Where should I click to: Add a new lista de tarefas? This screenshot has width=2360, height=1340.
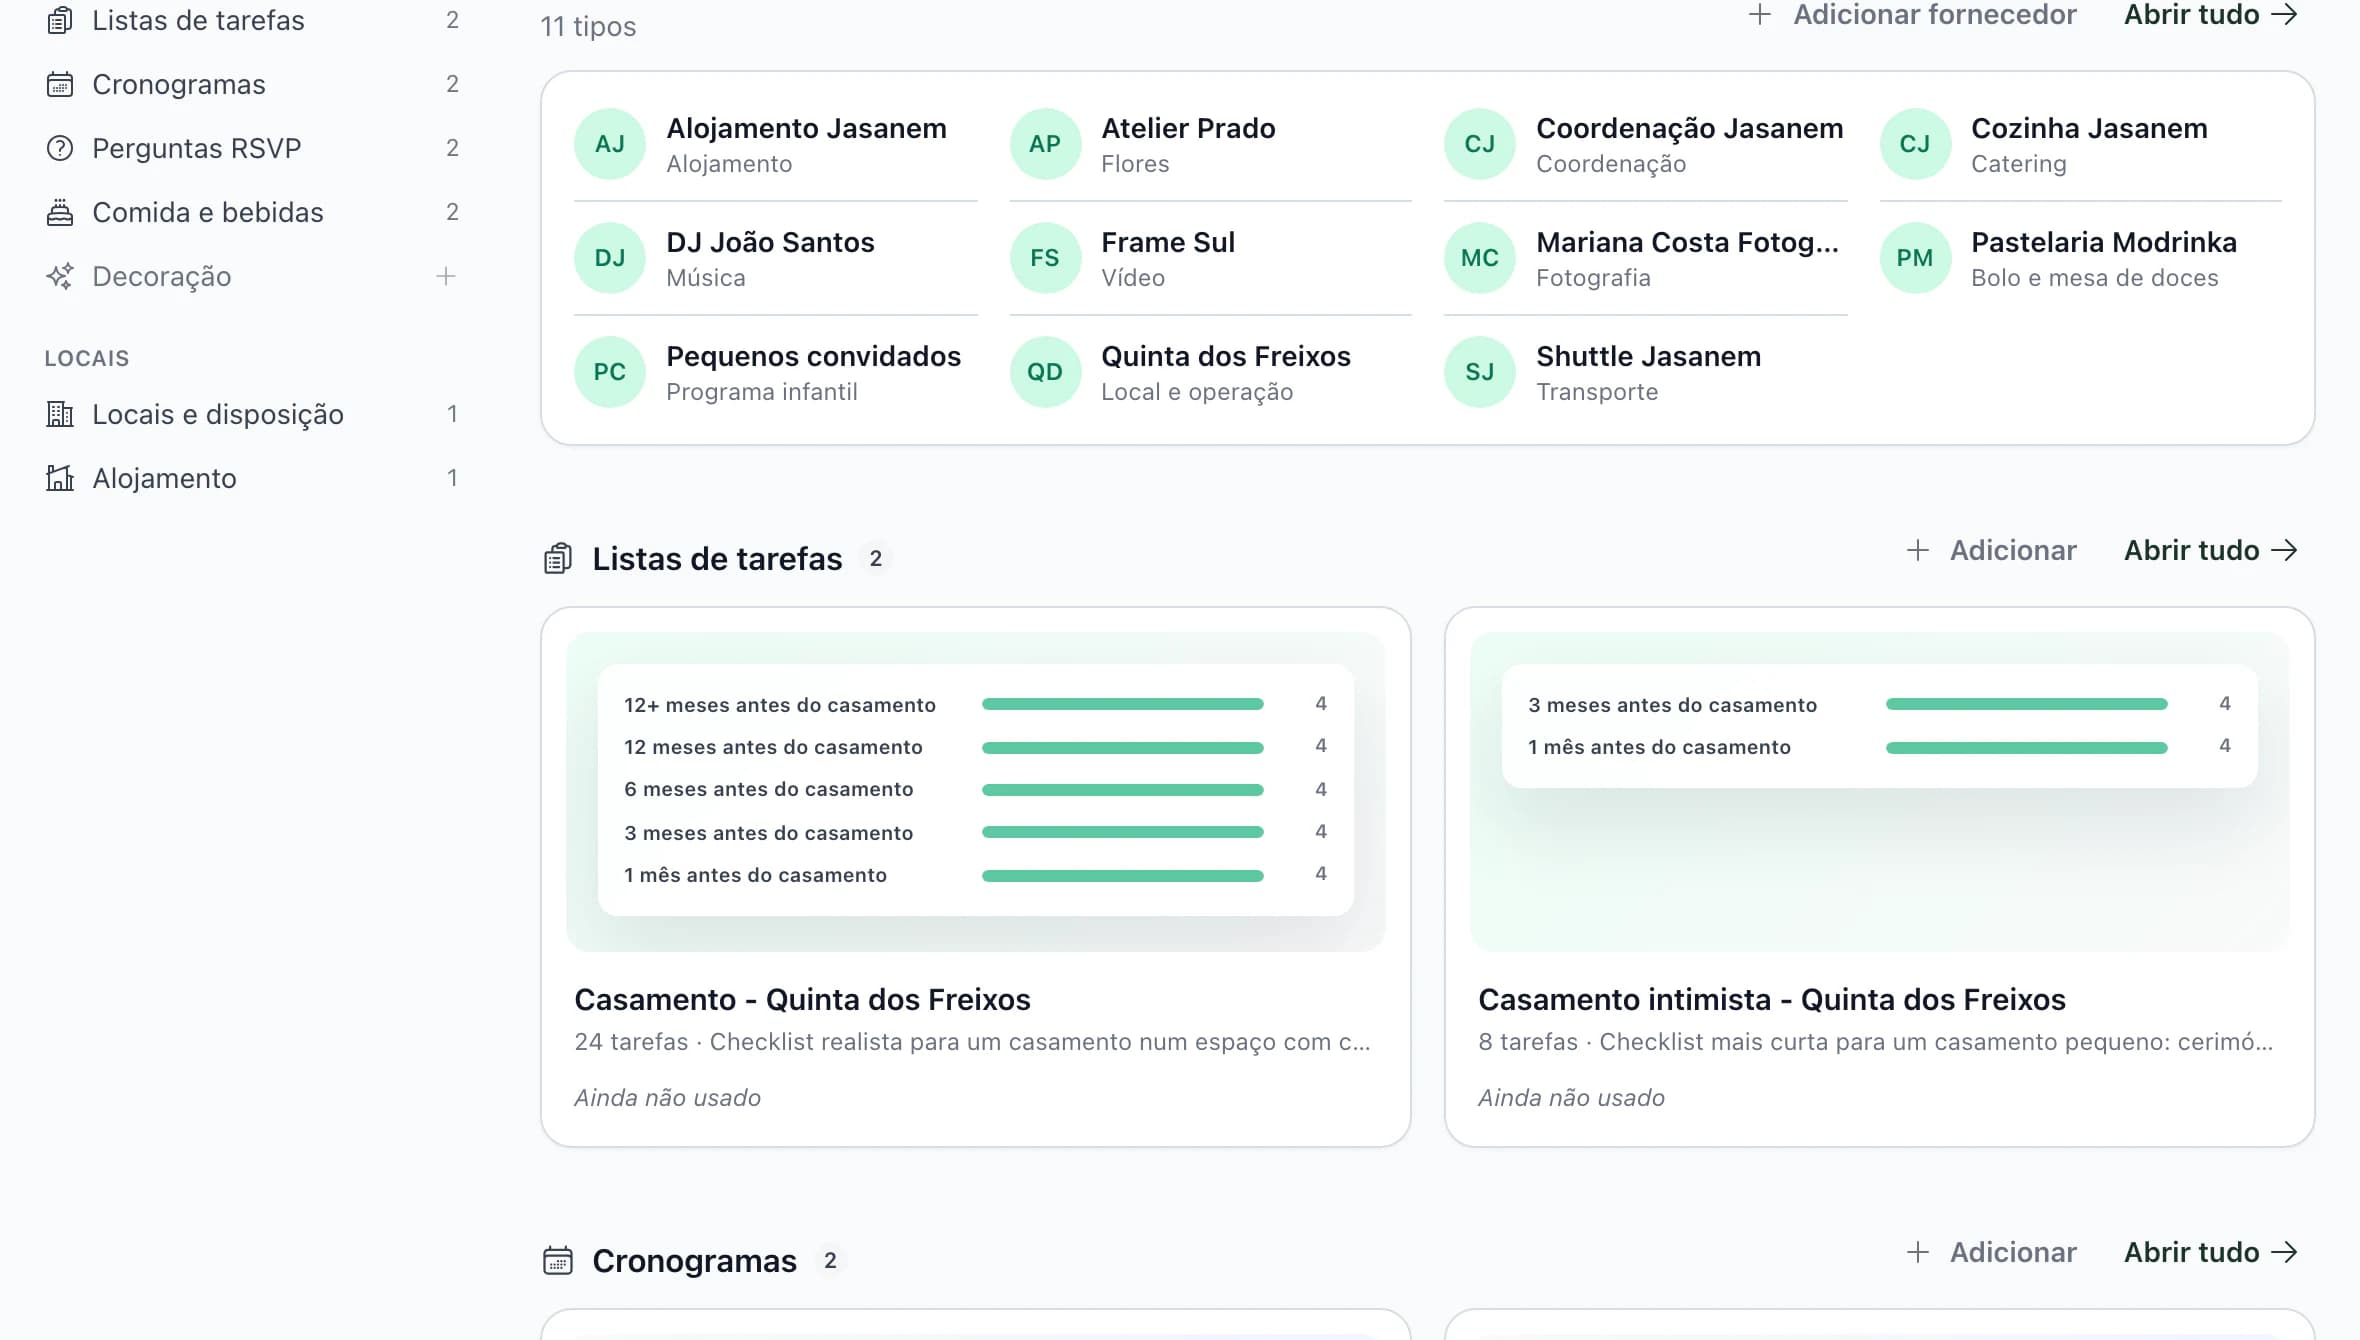1991,550
